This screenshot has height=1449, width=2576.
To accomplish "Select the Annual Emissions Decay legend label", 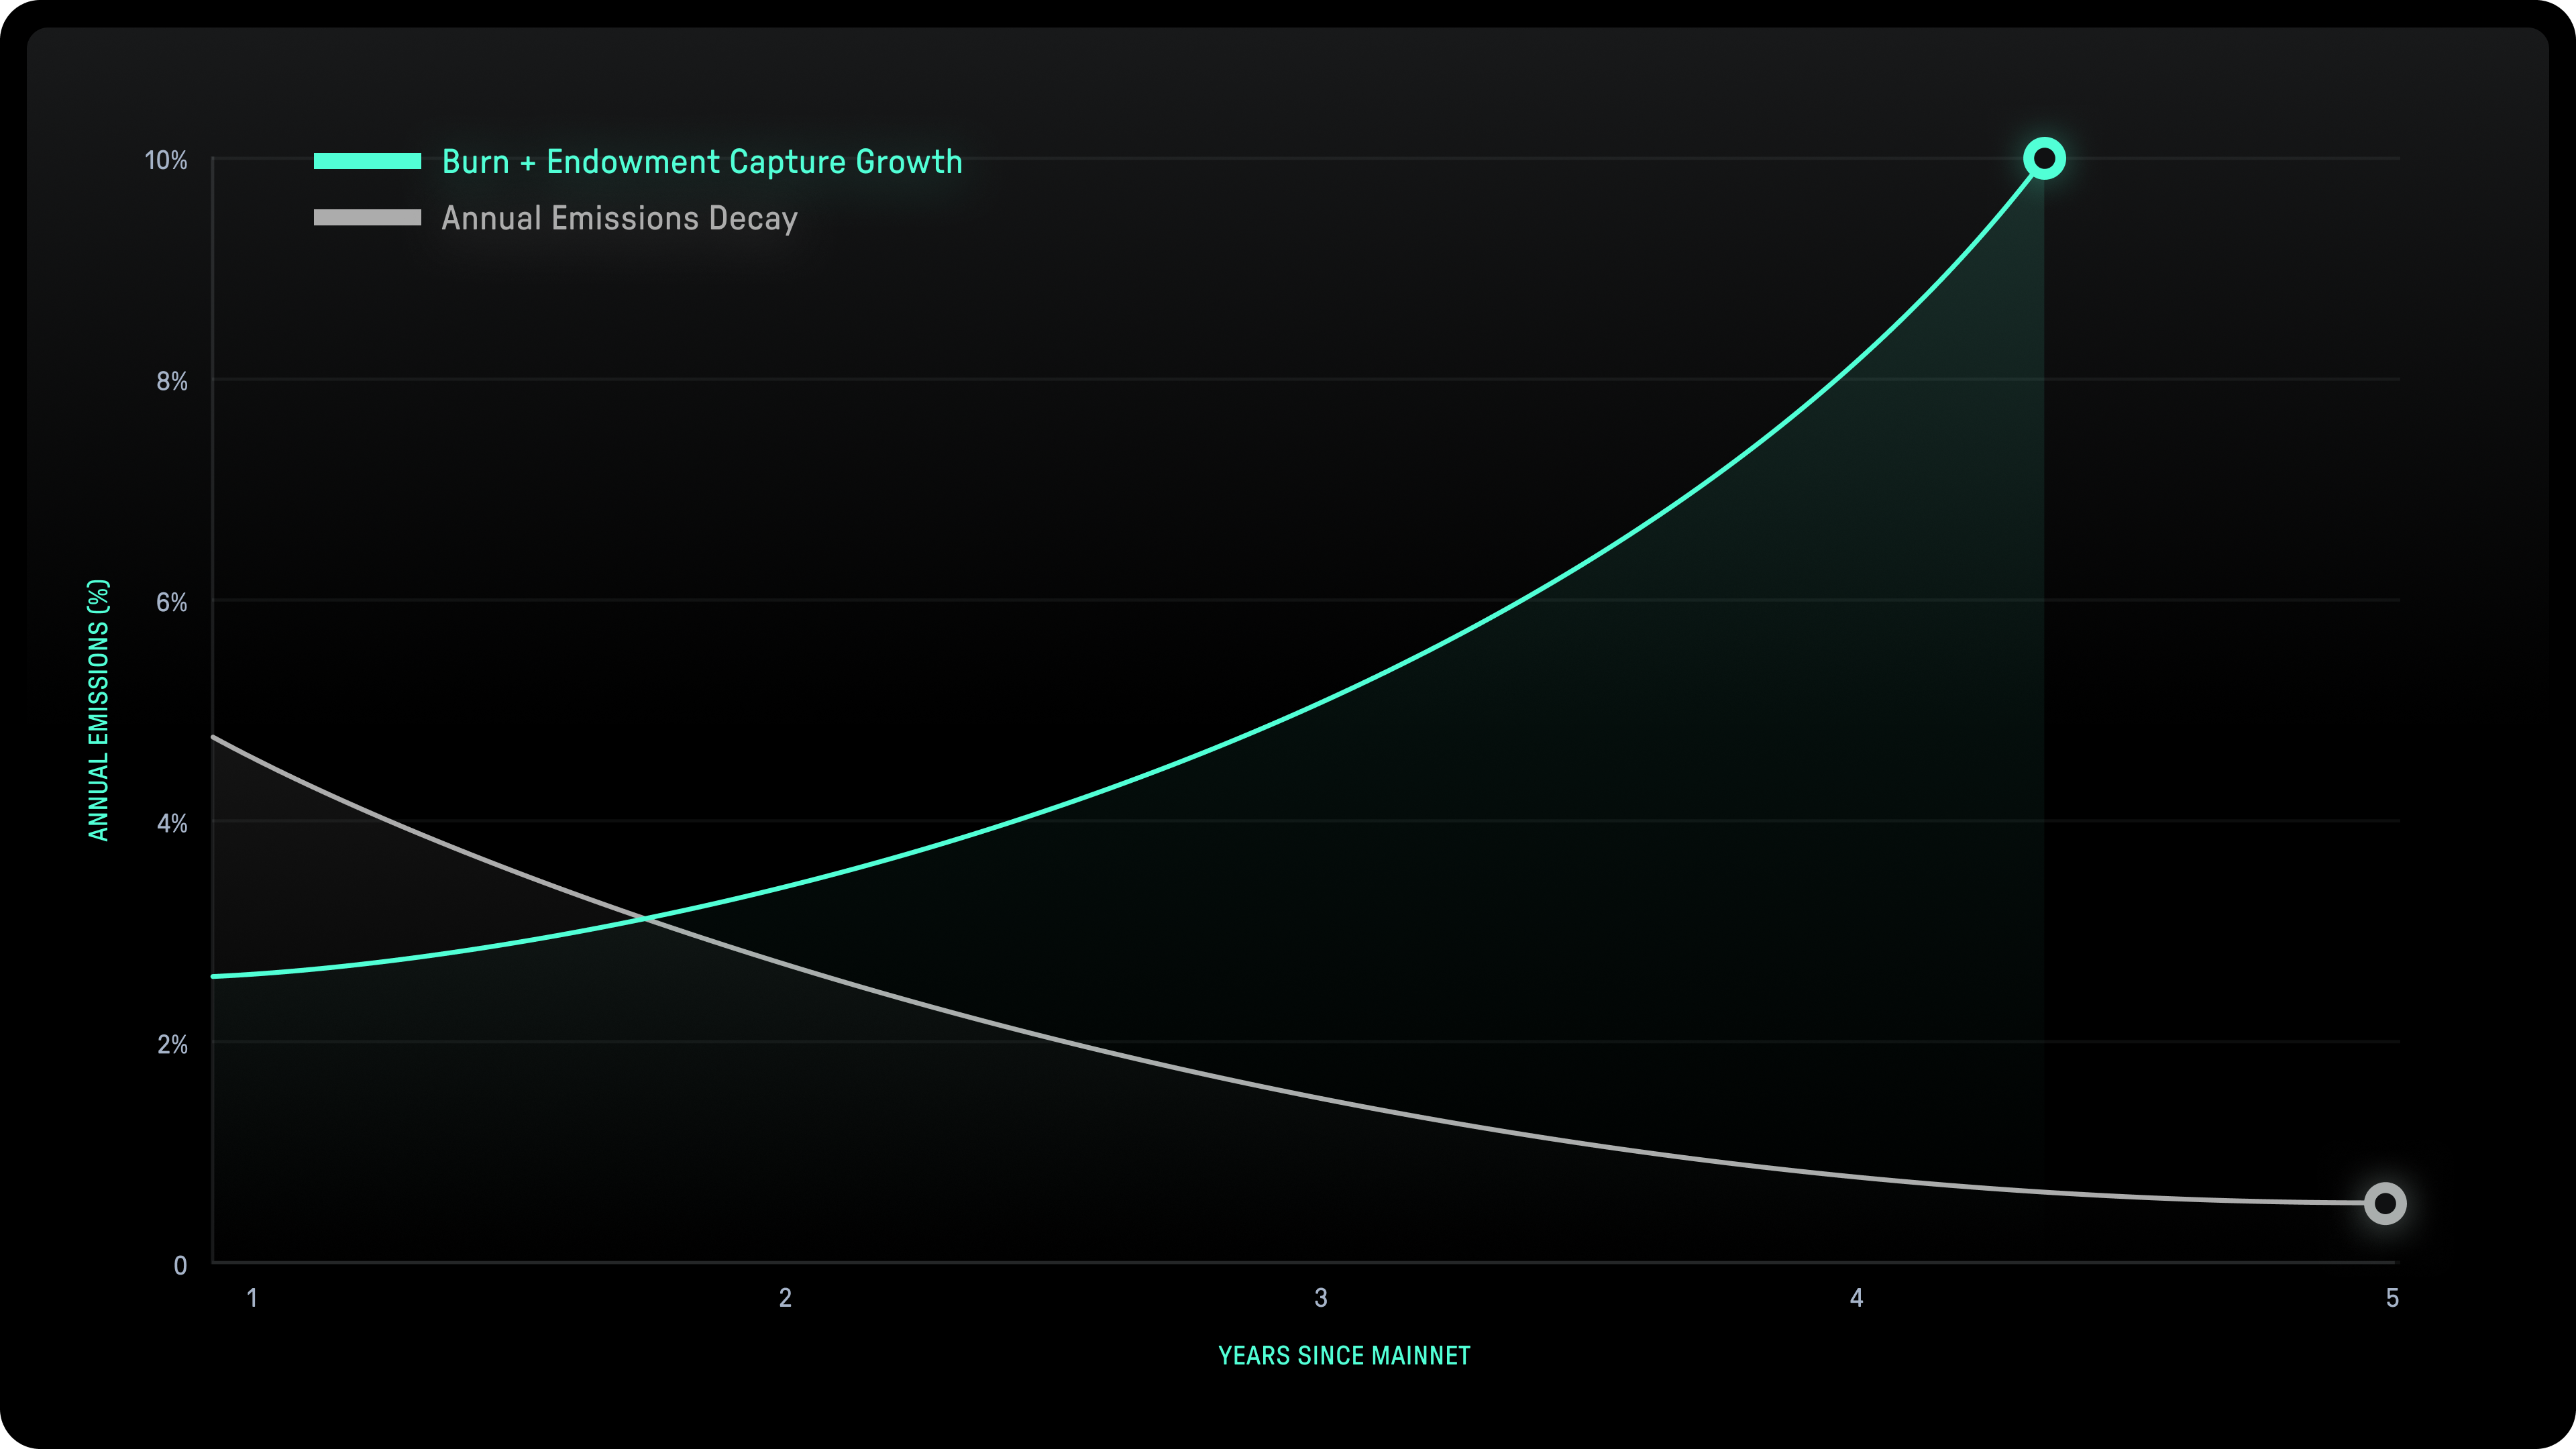I will 619,218.
